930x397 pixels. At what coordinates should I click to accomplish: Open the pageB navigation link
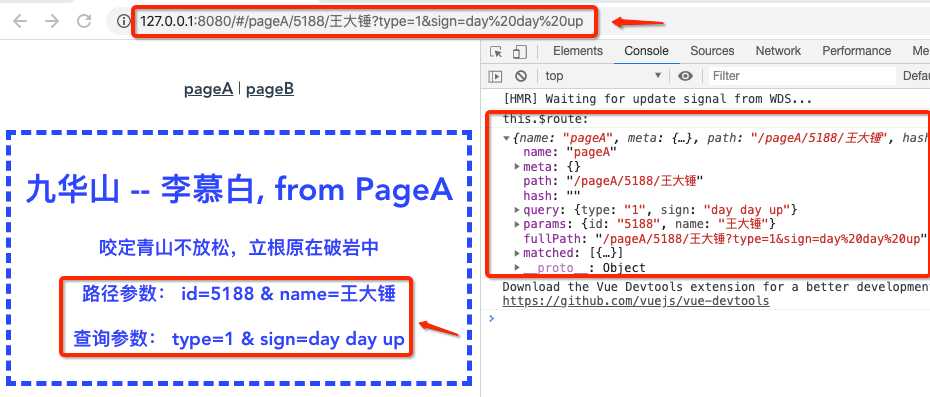pos(270,90)
